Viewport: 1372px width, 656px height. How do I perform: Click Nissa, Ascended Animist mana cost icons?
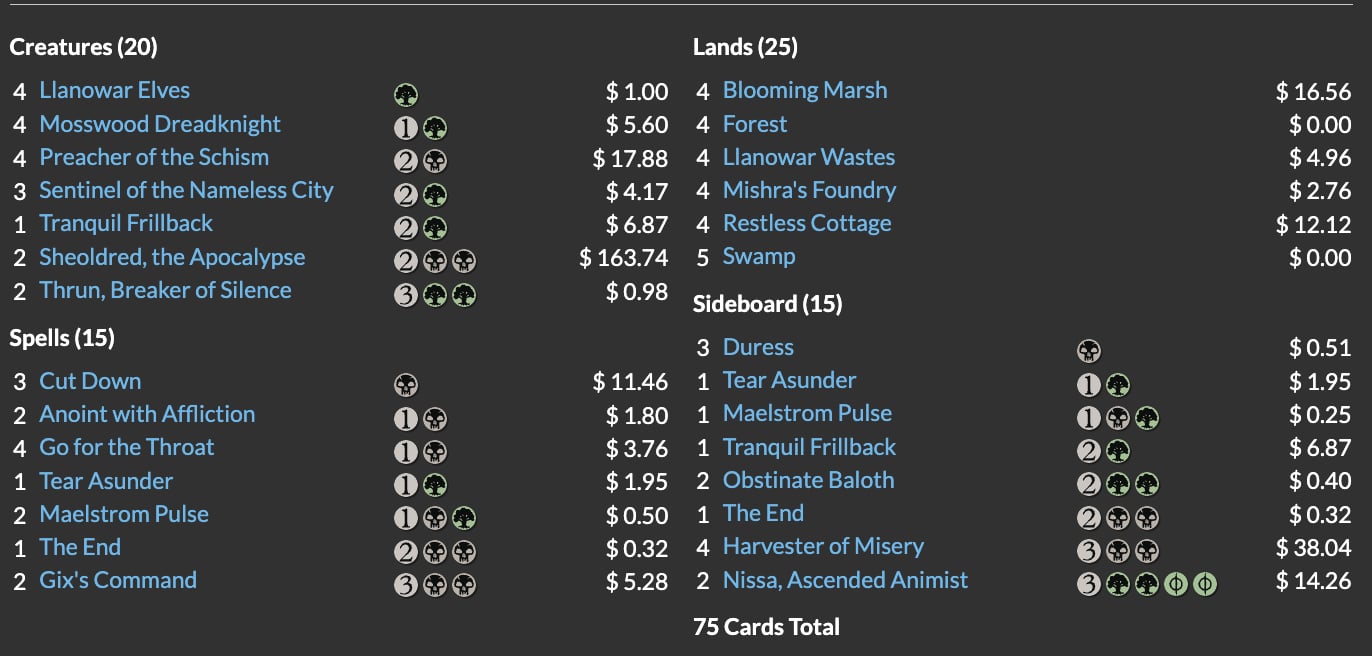point(1147,583)
